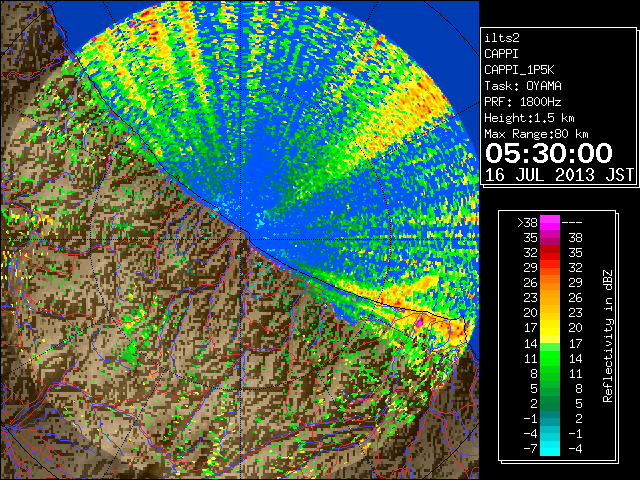Click the 'Task: OYAMA' line

pos(523,86)
